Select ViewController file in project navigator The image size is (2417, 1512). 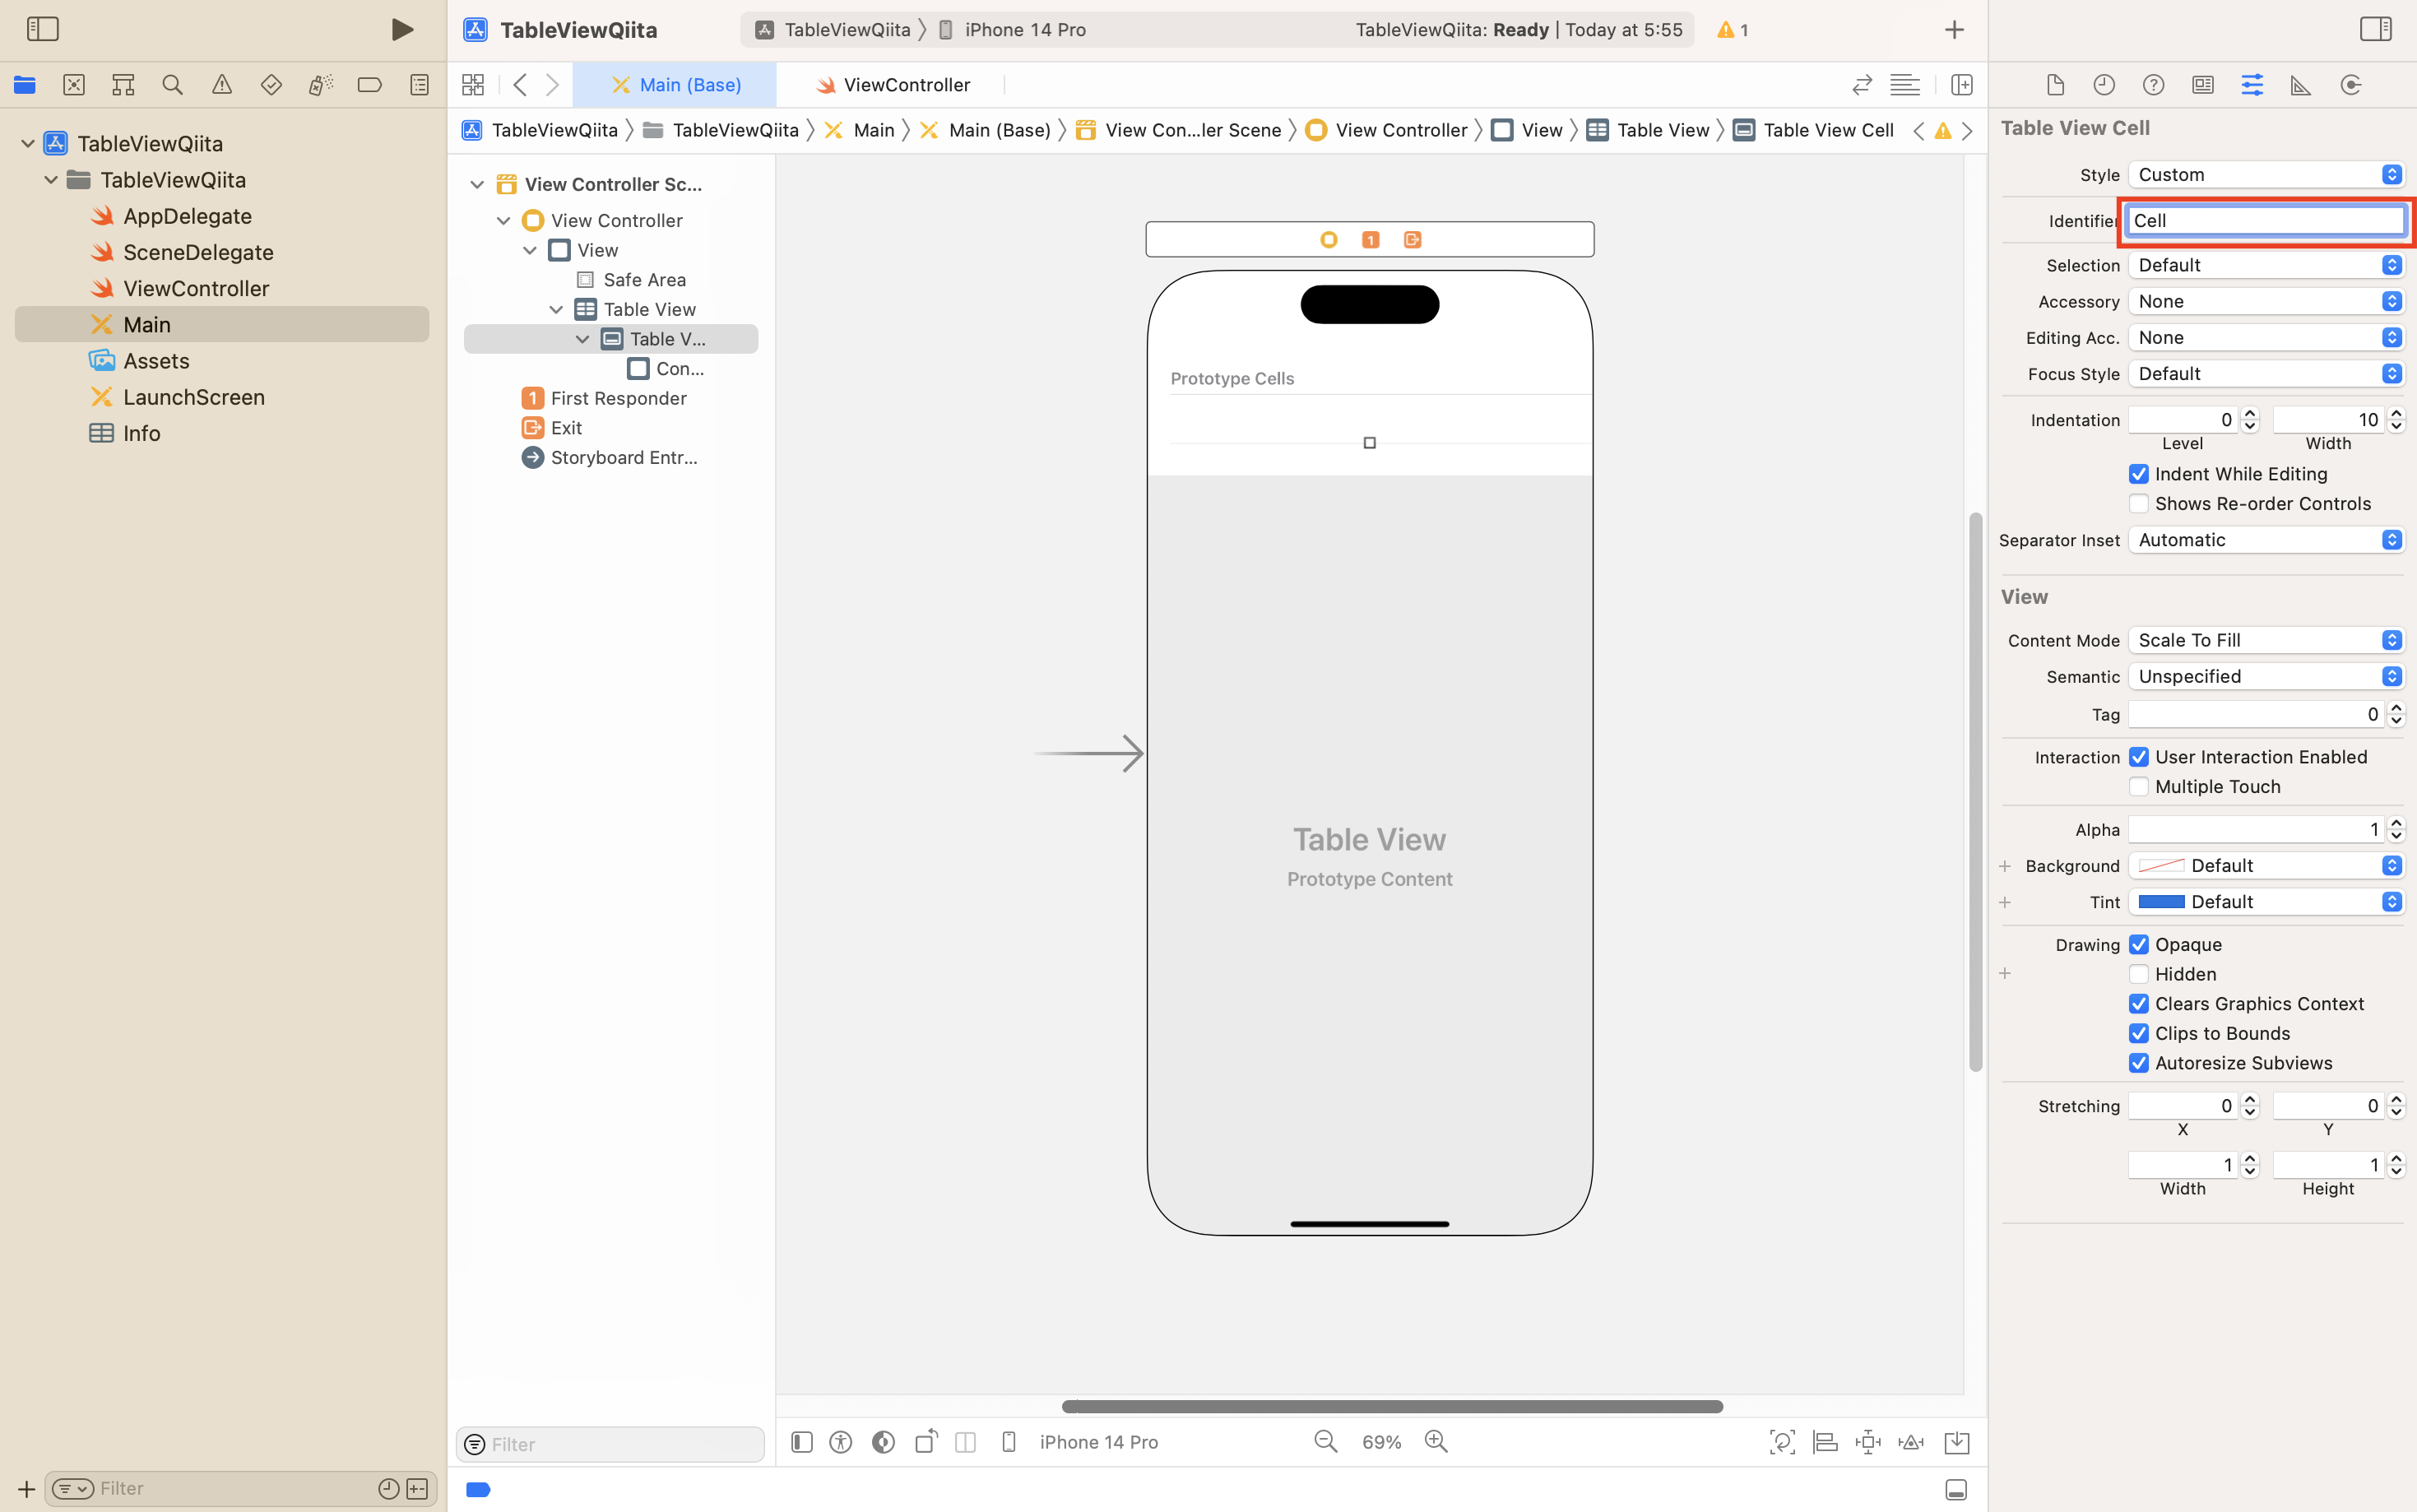[196, 288]
